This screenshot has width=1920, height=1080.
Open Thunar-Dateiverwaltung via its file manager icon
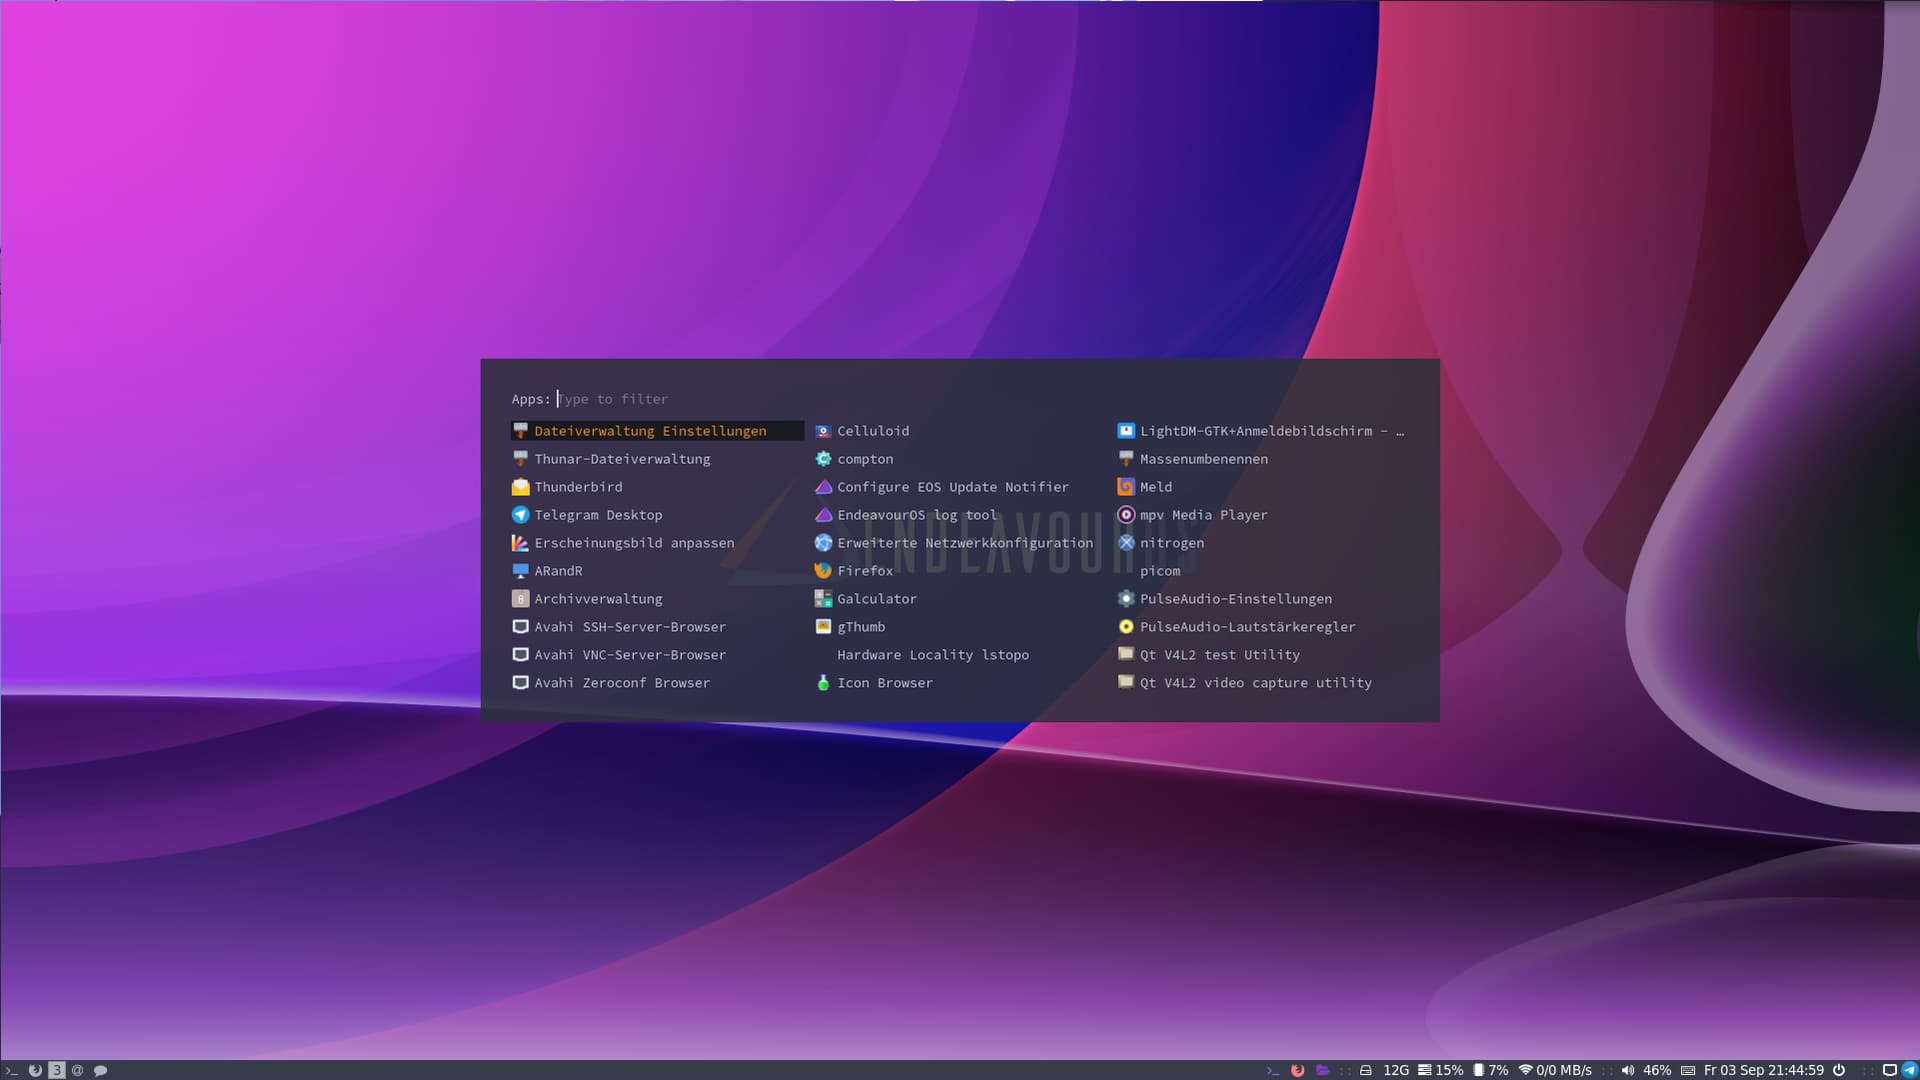[x=520, y=459]
